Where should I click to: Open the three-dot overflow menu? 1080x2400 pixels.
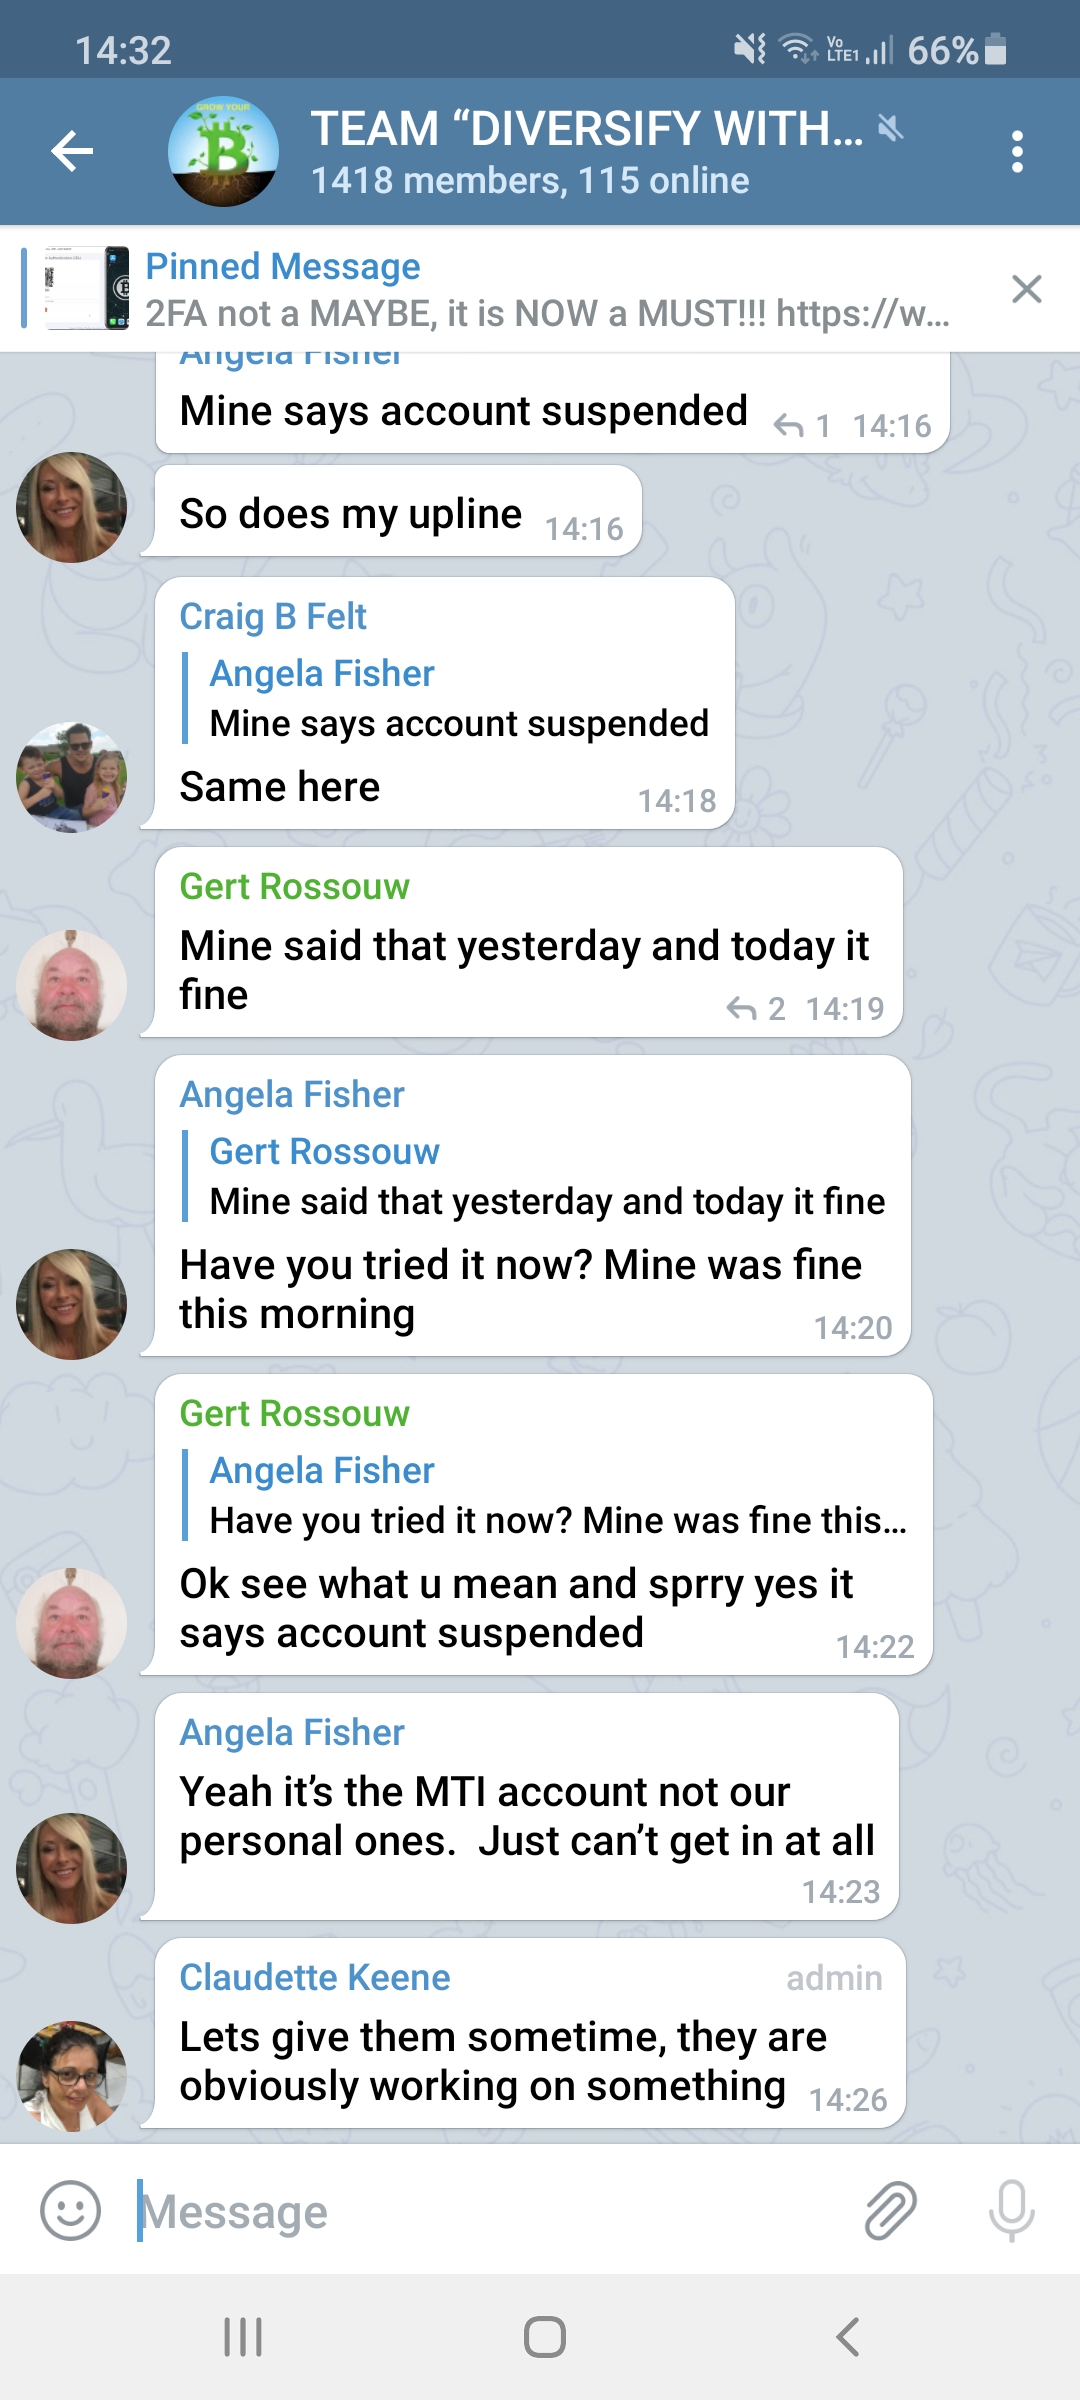pyautogui.click(x=1017, y=152)
